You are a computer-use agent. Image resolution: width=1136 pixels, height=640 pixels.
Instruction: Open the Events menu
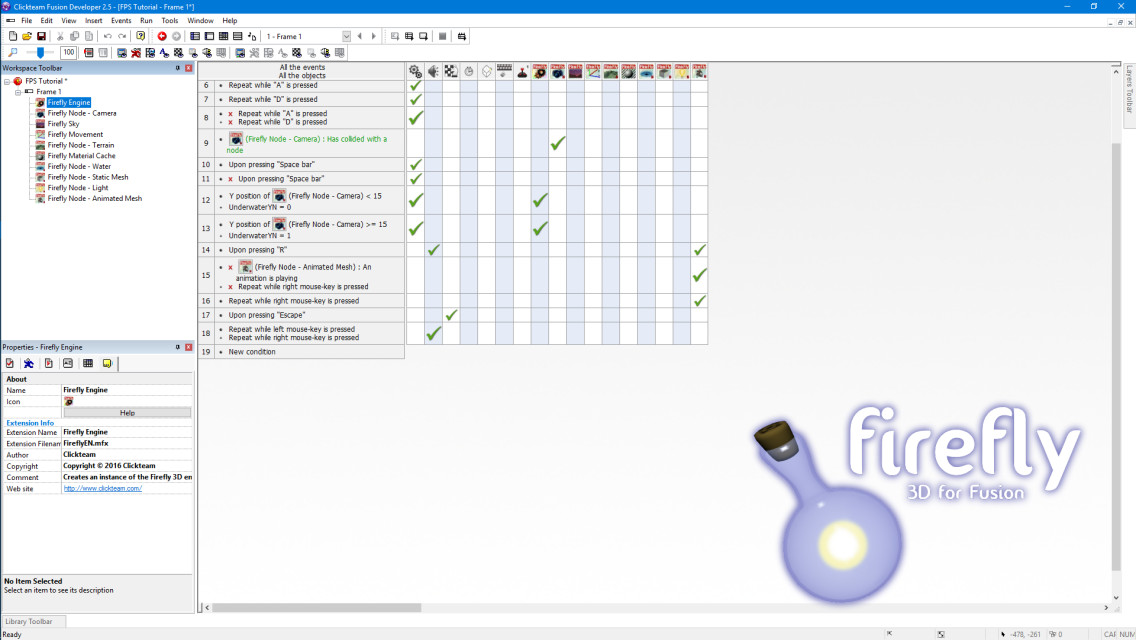[119, 19]
